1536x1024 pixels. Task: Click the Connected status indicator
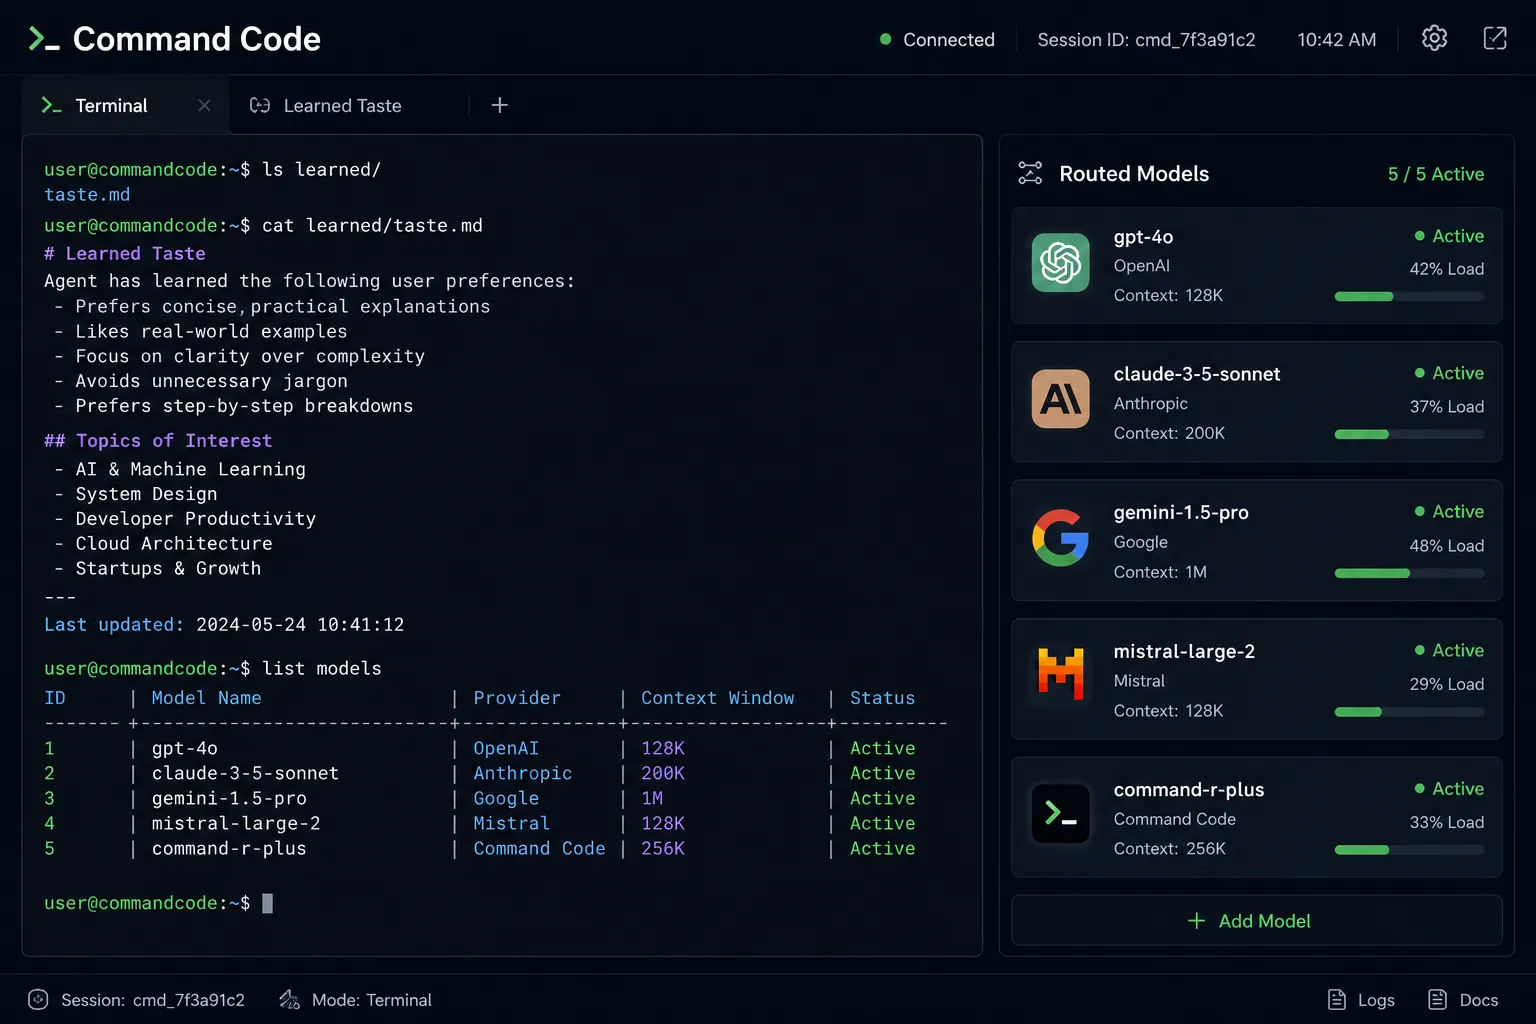(937, 39)
